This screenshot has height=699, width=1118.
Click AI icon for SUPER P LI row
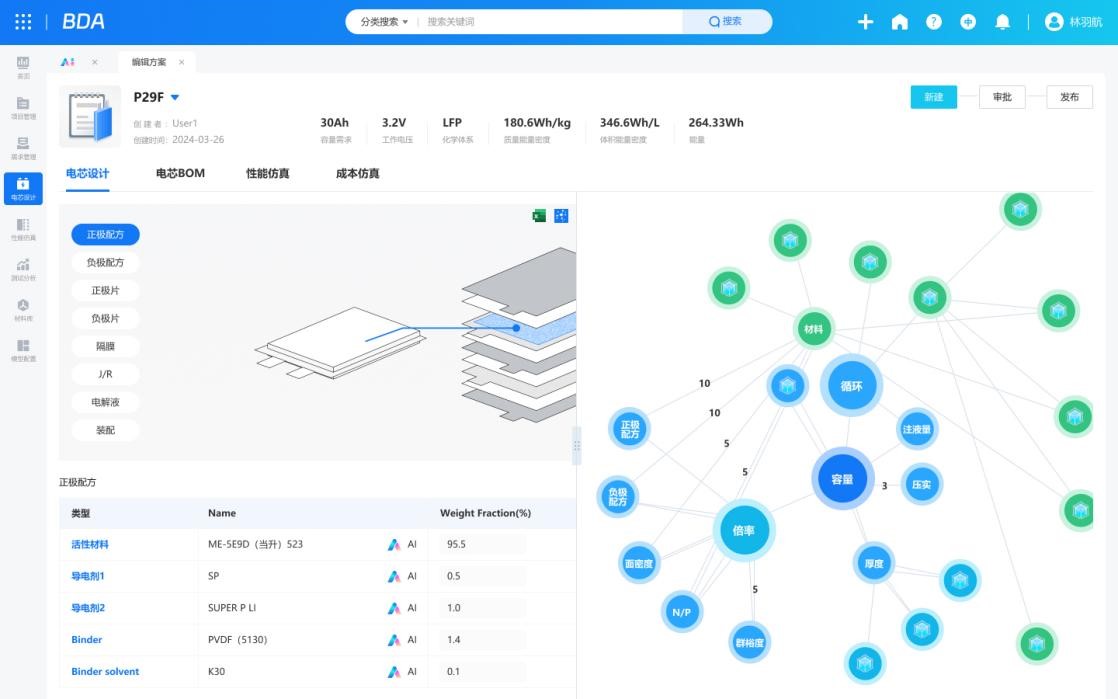395,608
